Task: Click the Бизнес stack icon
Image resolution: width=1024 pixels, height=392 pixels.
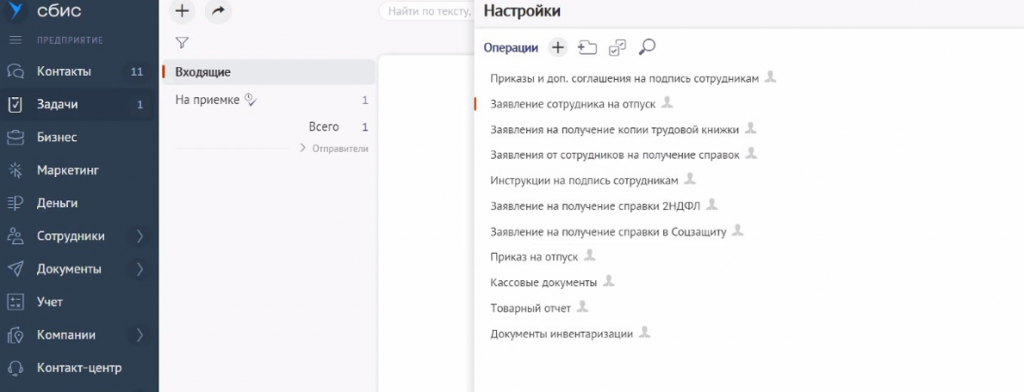Action: [16, 138]
